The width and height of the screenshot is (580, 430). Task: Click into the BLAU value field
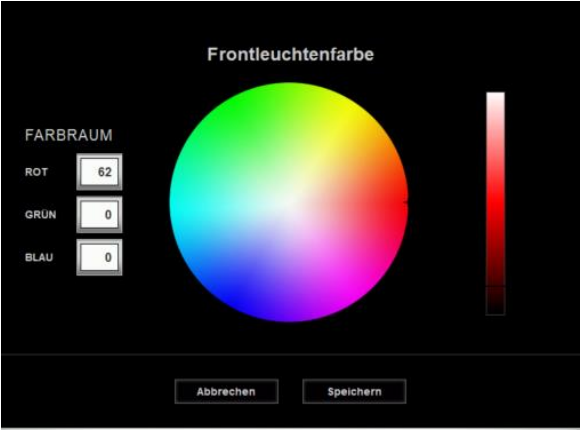(99, 257)
